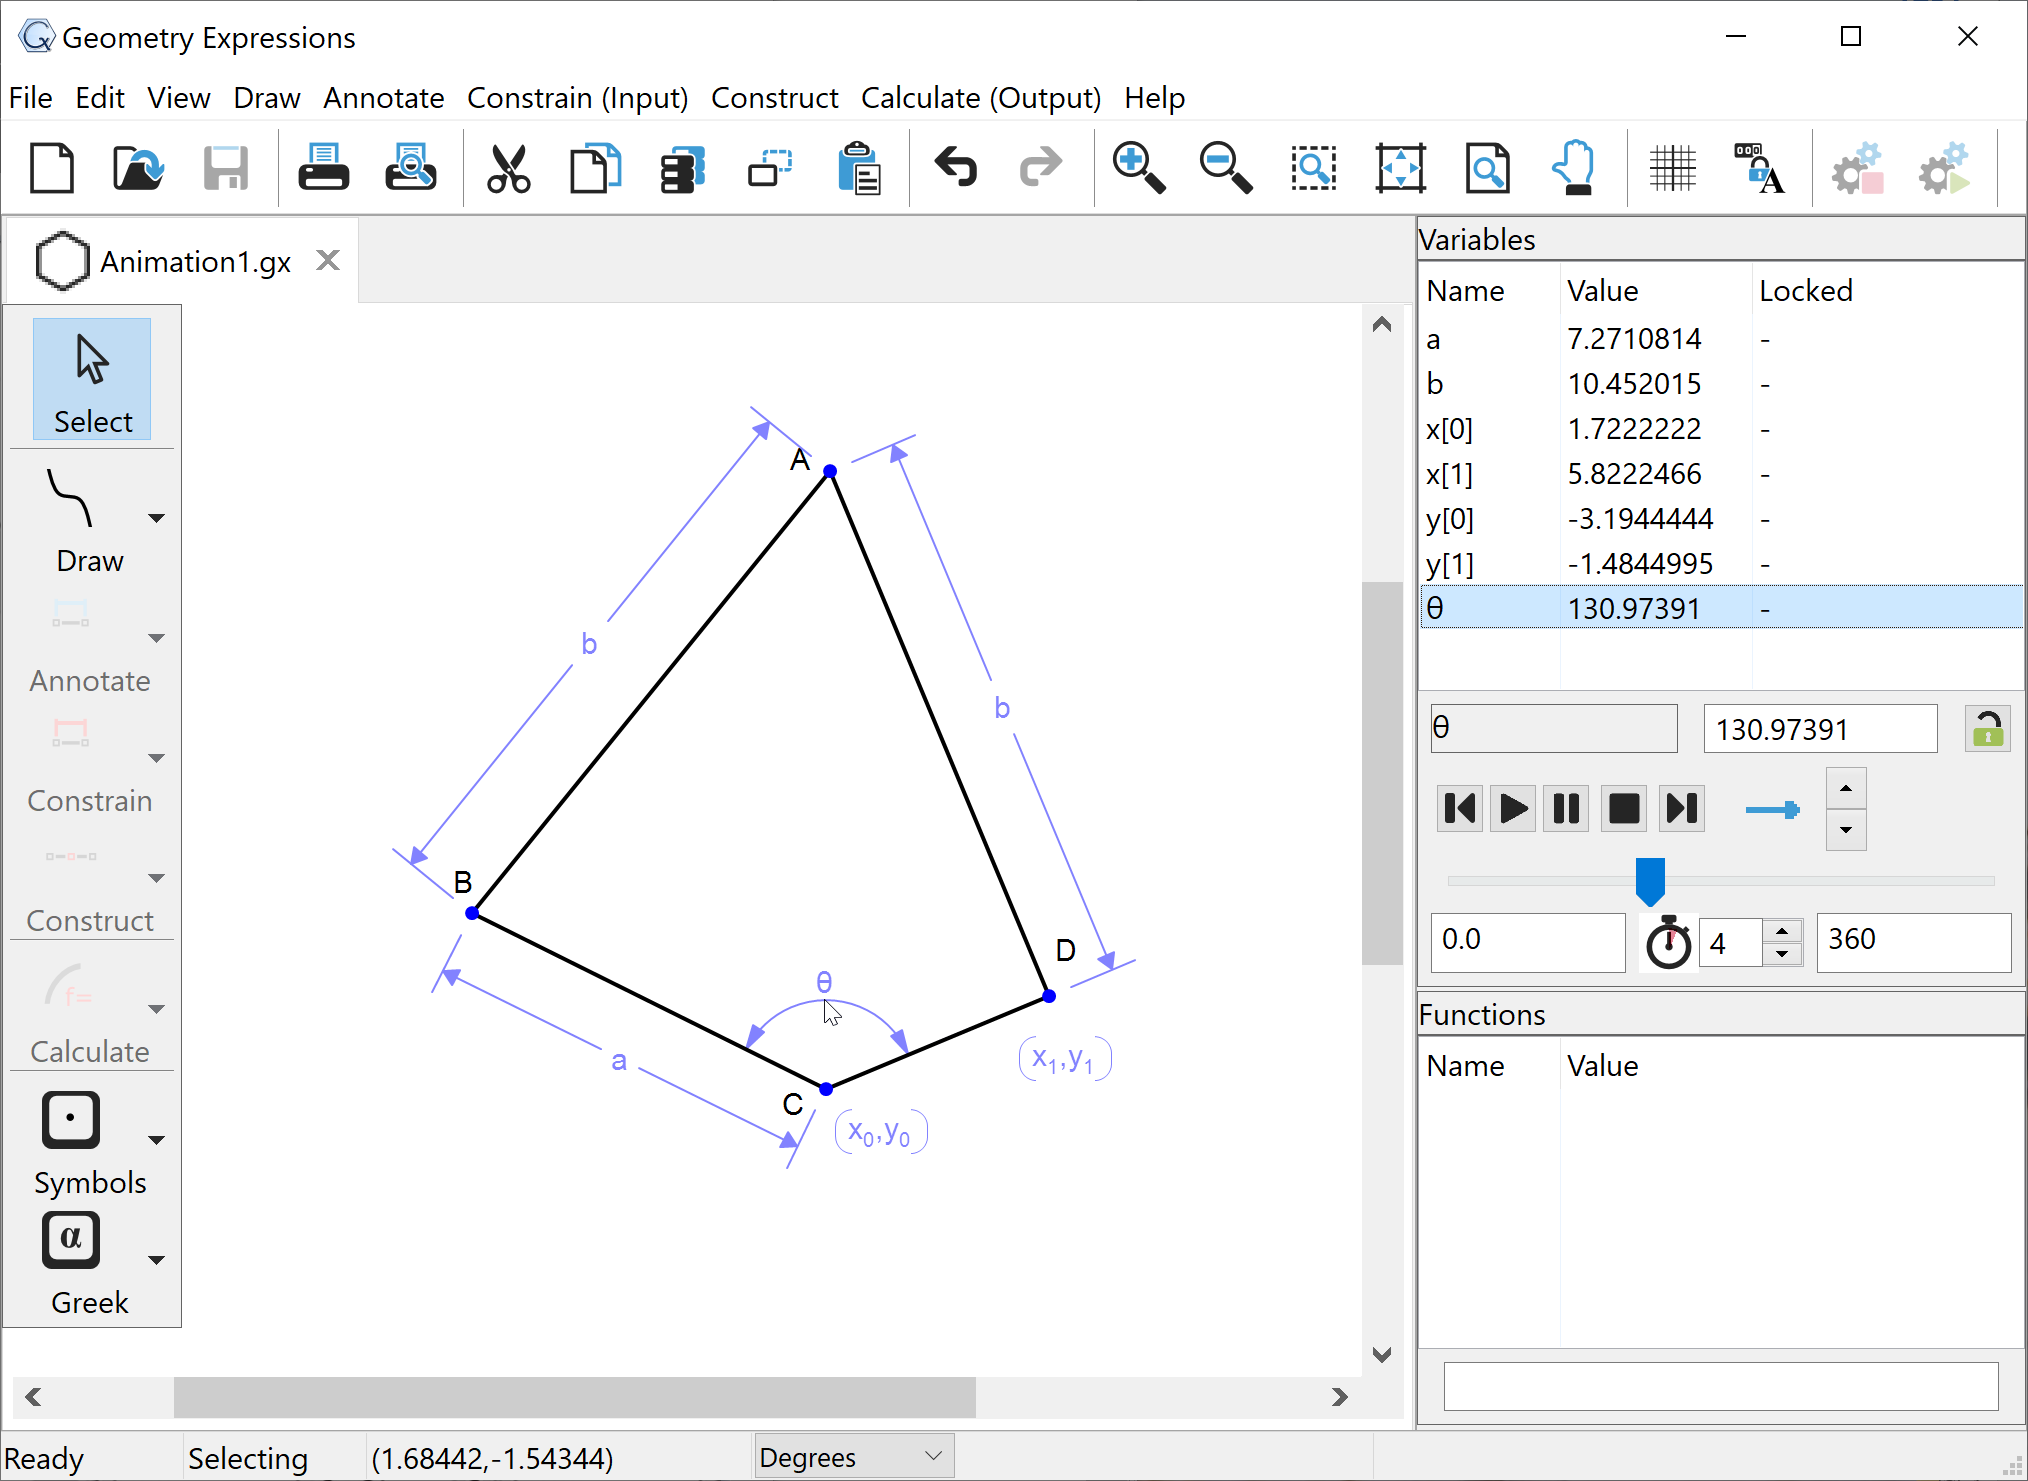Screen dimensions: 2028x1481
Task: Activate the Pan hand tool
Action: [x=1573, y=167]
